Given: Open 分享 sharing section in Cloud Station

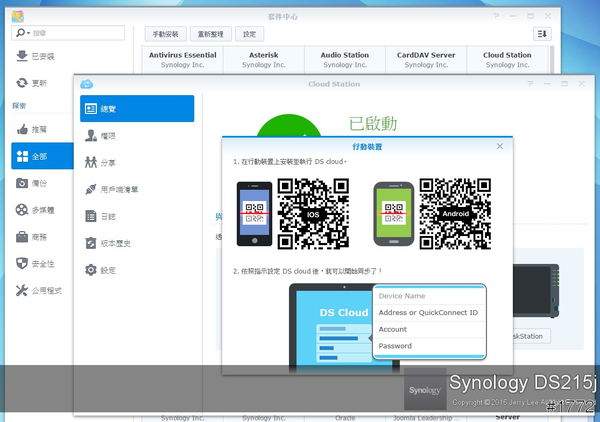Looking at the screenshot, I should click(137, 162).
